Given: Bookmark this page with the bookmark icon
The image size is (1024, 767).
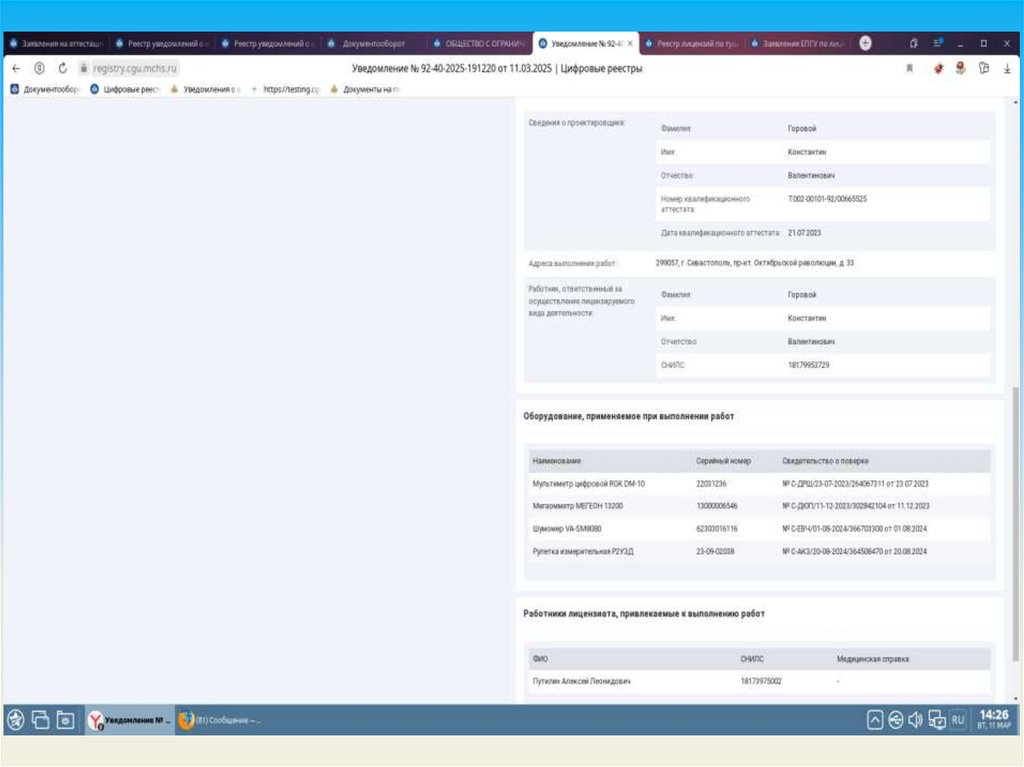Looking at the screenshot, I should [909, 69].
